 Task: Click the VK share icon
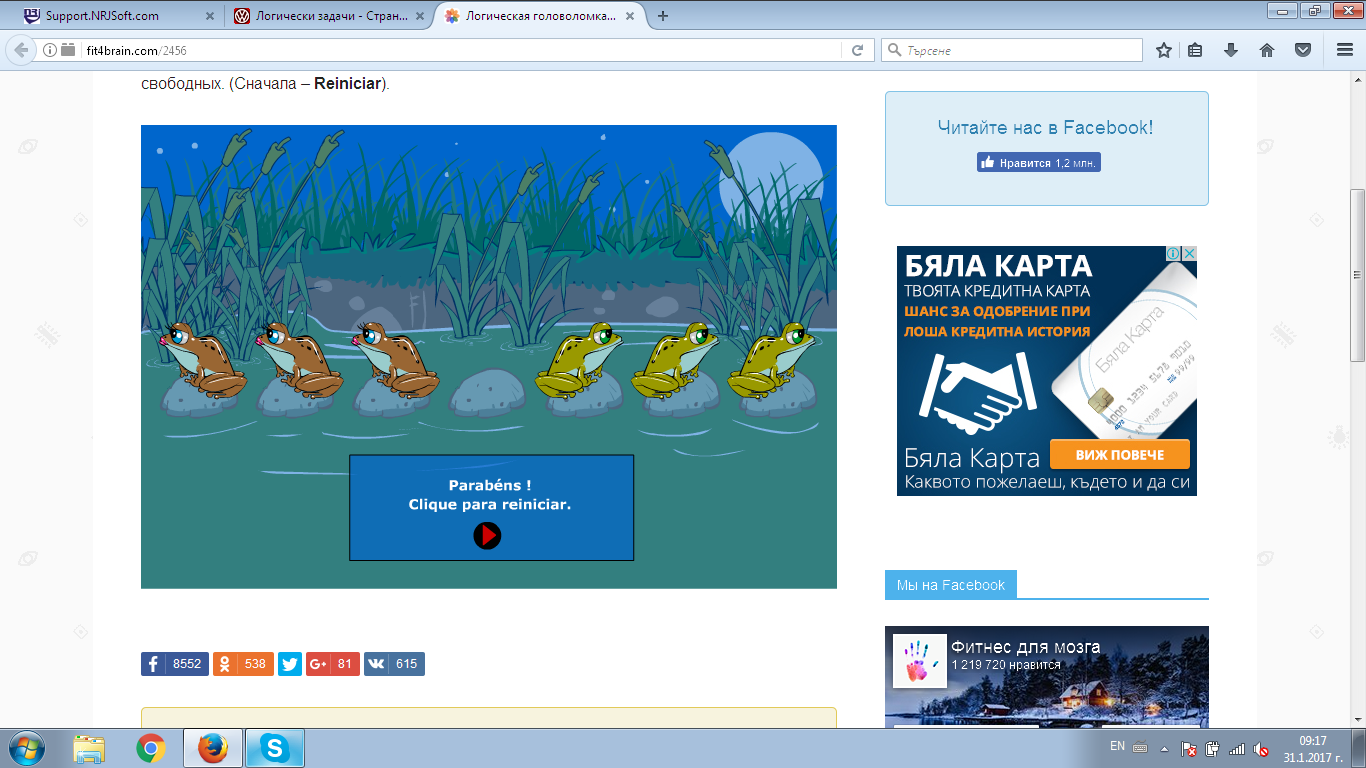(377, 664)
